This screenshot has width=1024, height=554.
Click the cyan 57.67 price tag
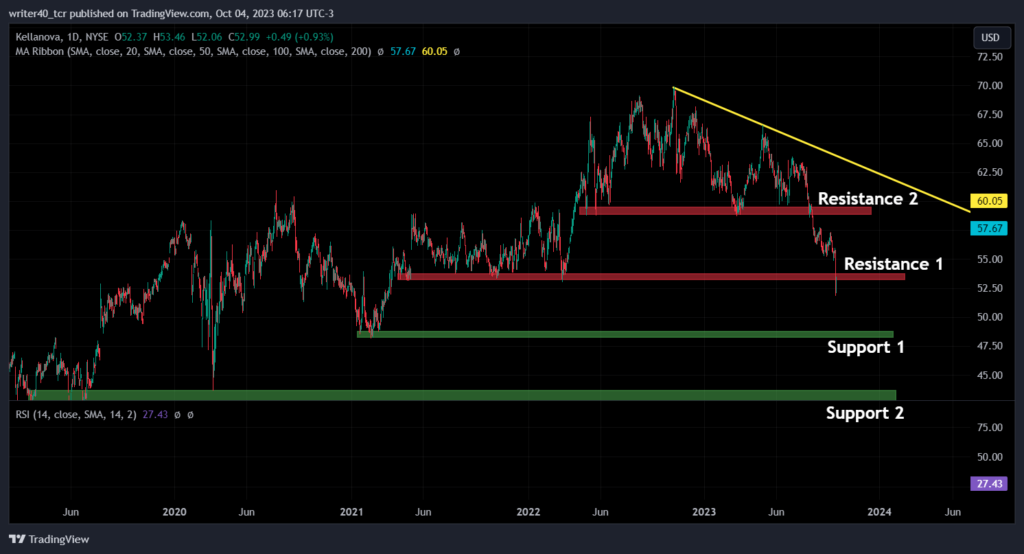coord(989,228)
